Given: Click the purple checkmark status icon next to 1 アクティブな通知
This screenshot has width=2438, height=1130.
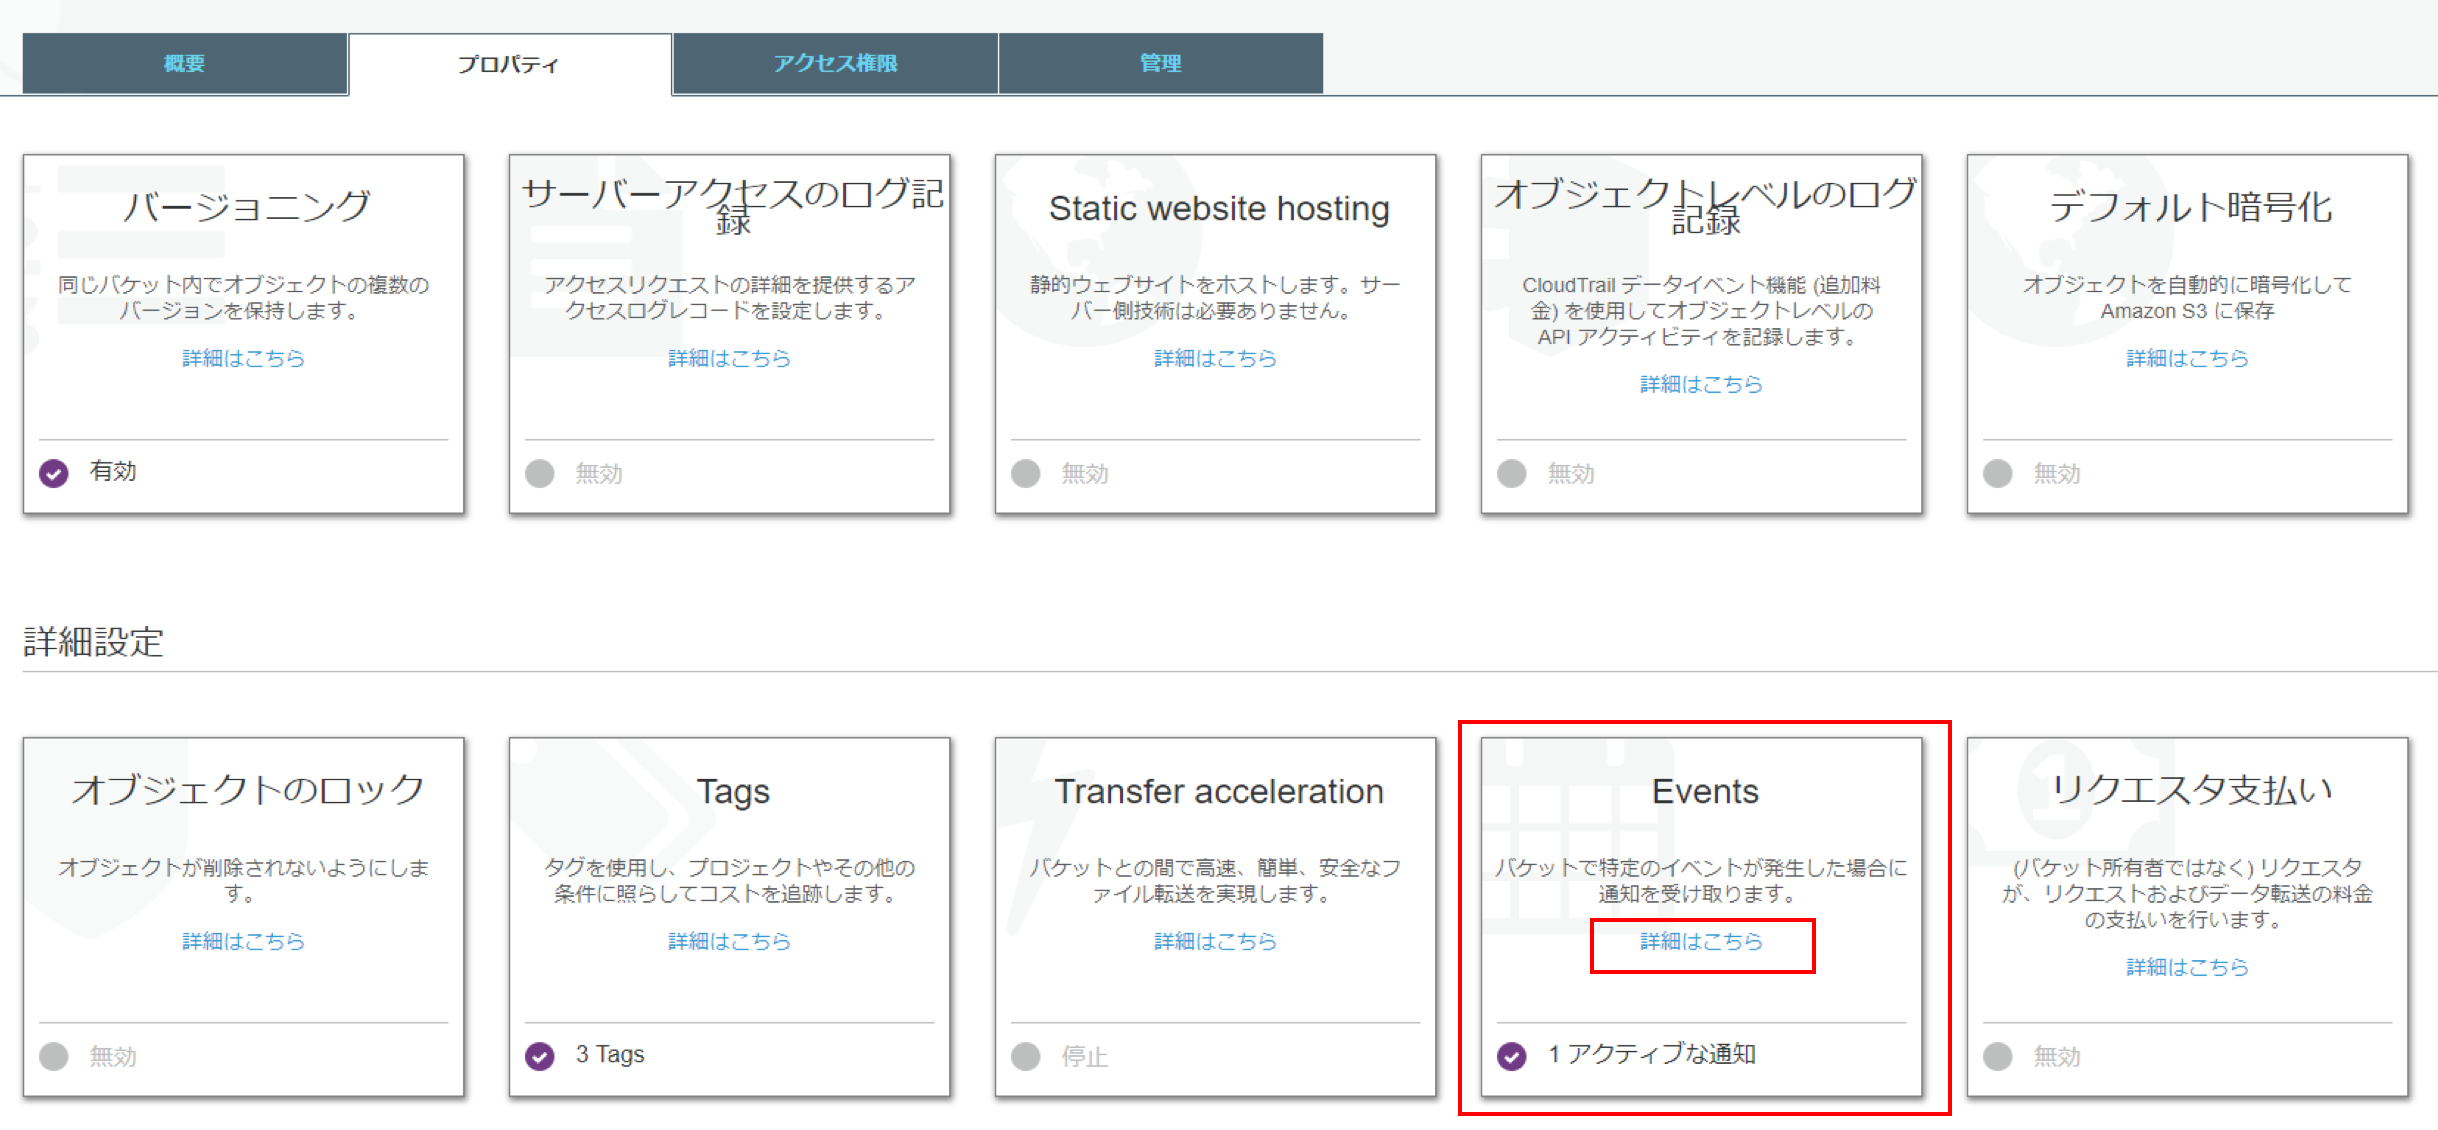Looking at the screenshot, I should click(1512, 1056).
